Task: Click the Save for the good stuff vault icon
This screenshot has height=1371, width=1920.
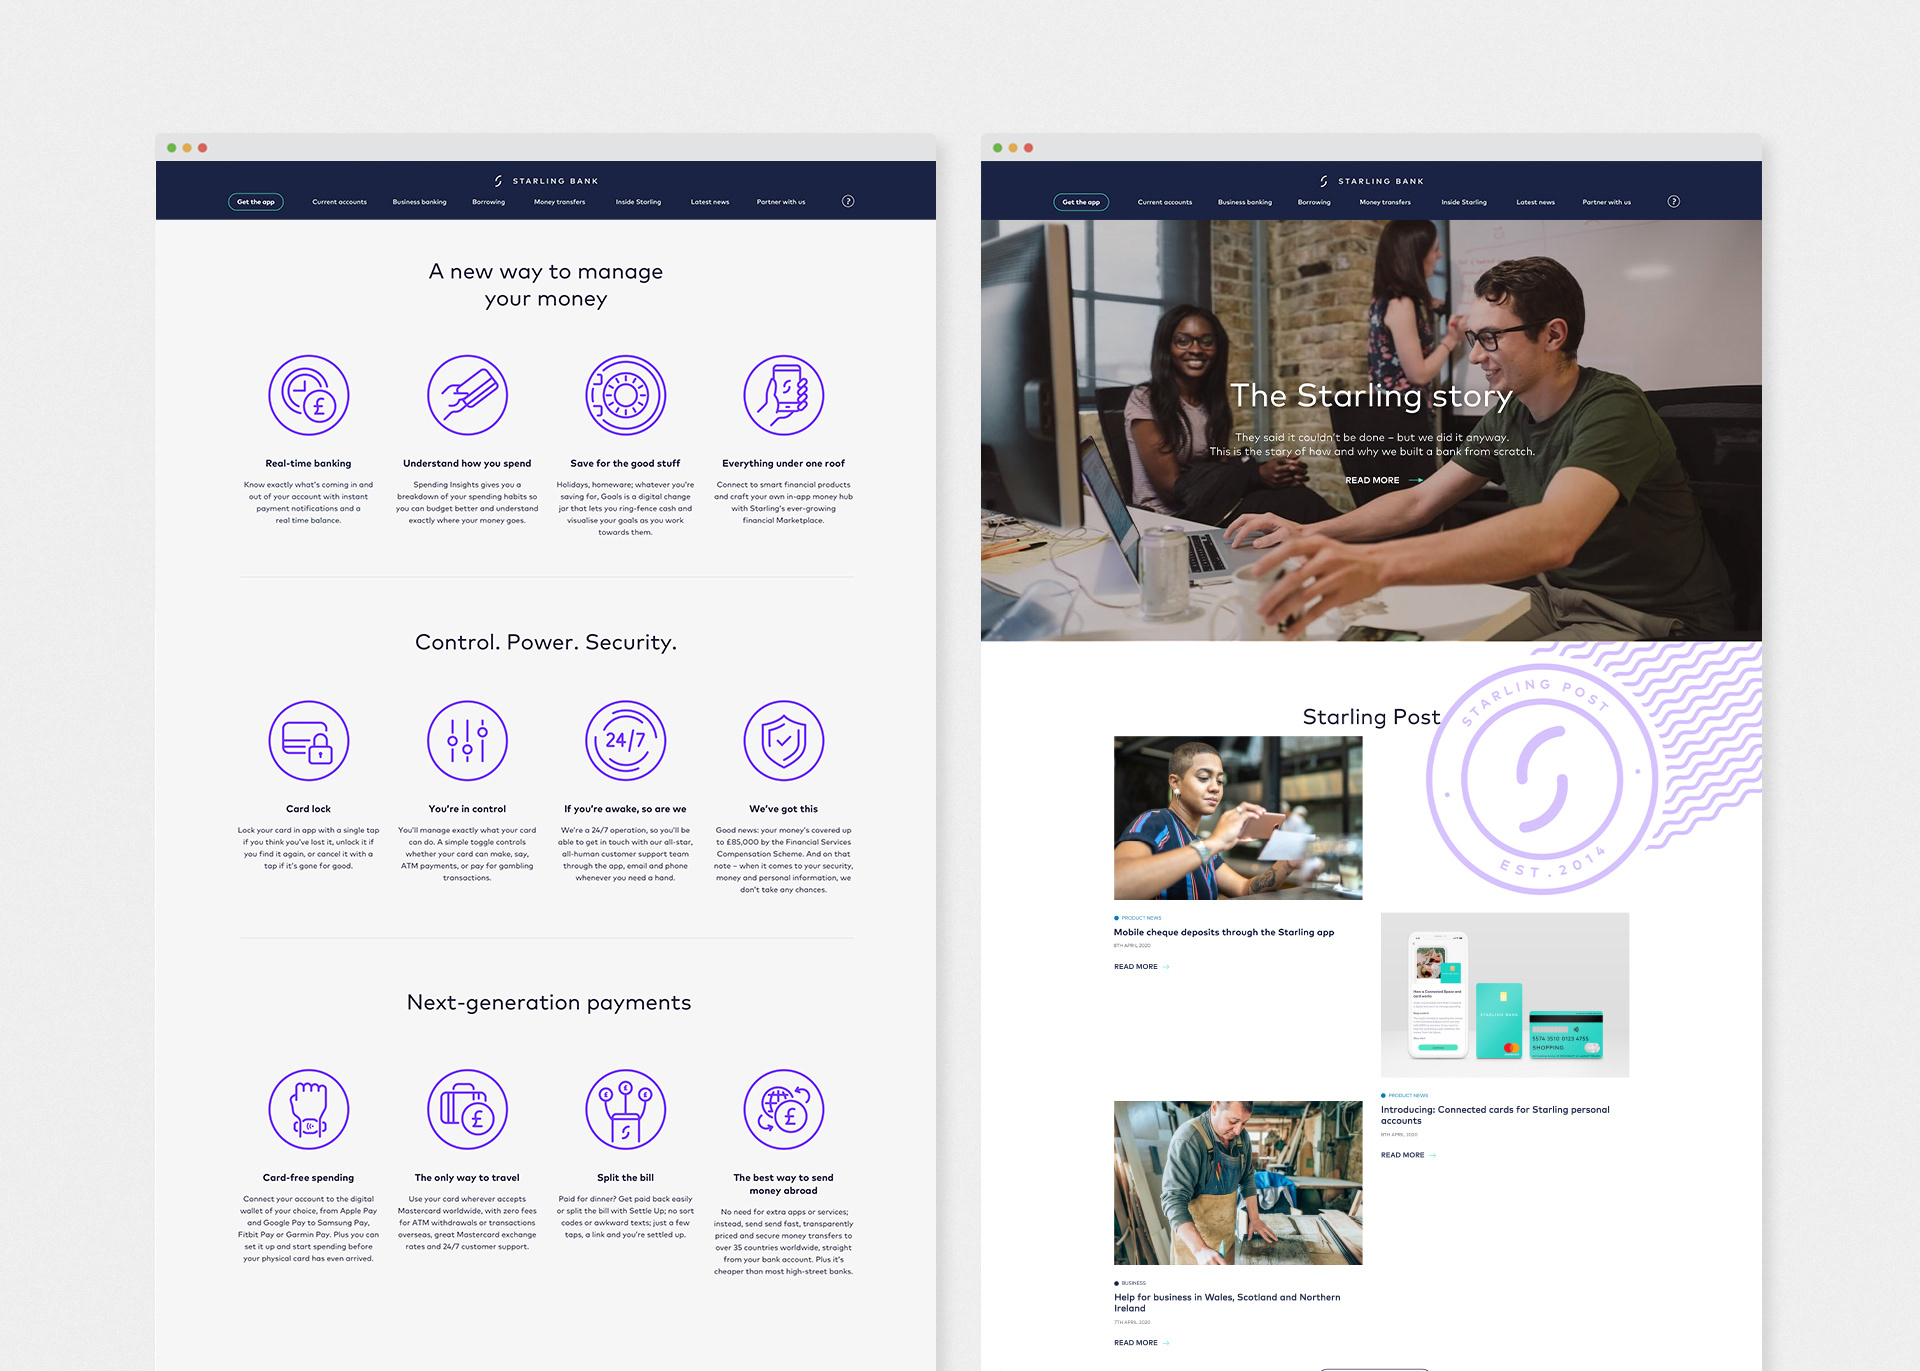Action: tap(625, 395)
